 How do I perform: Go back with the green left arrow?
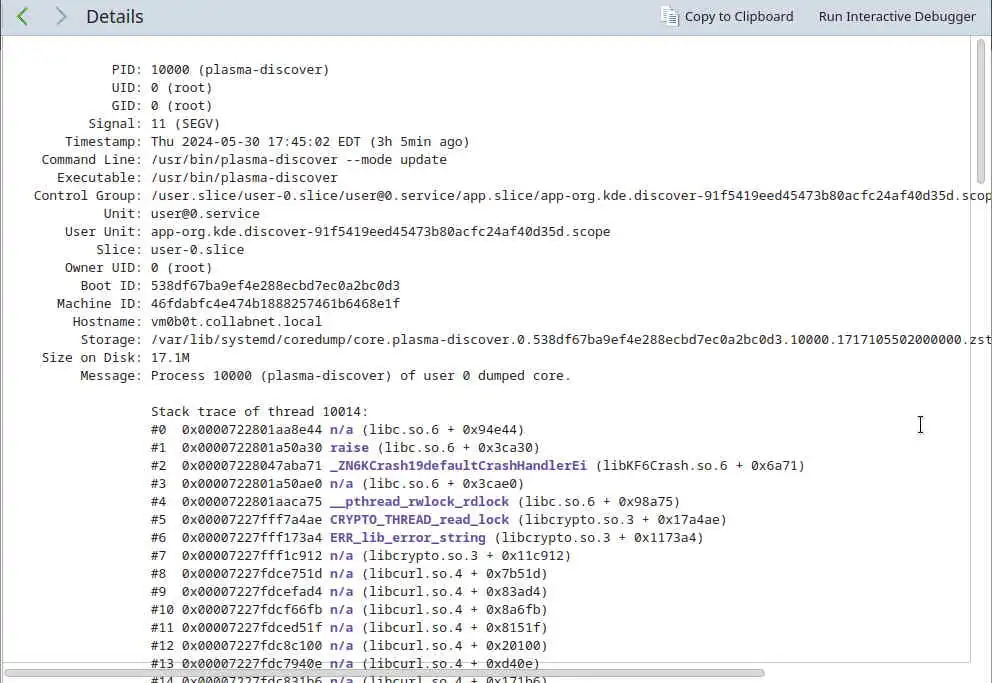[x=23, y=16]
